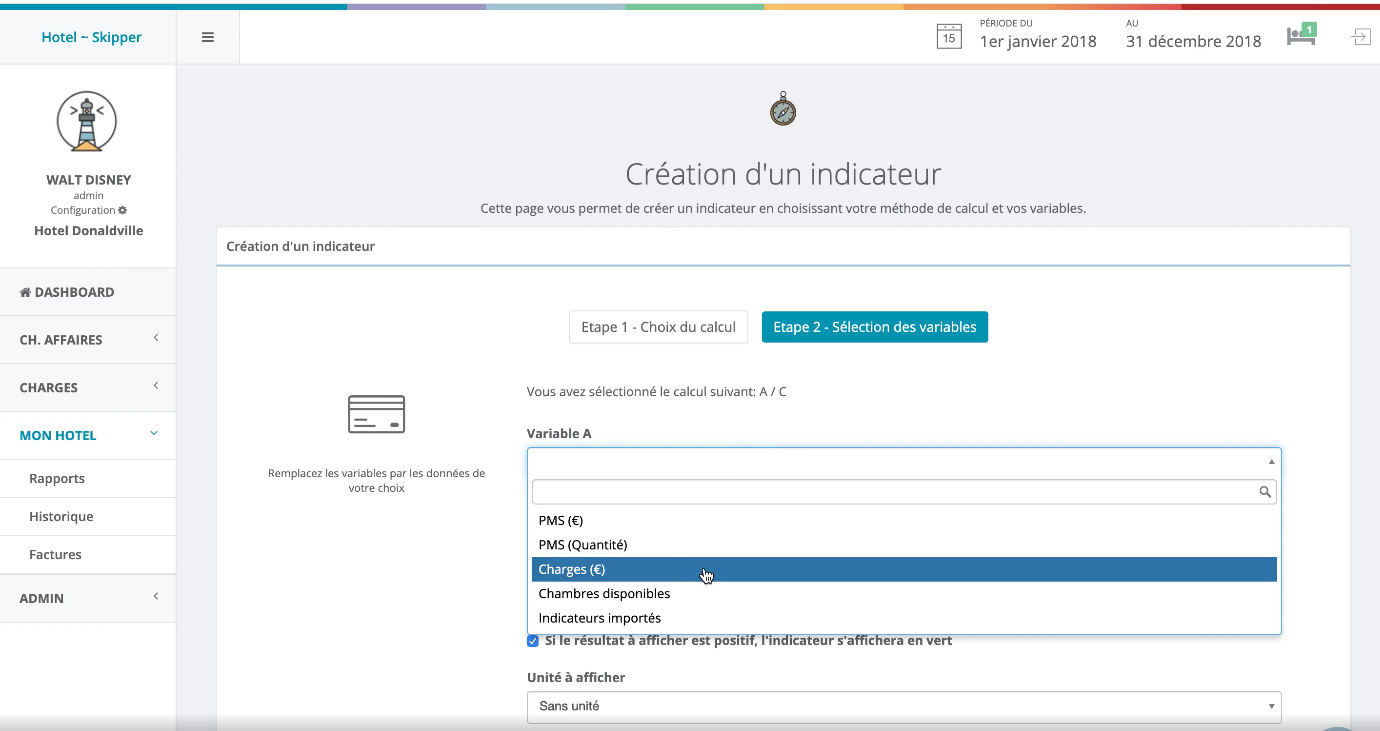Image resolution: width=1380 pixels, height=731 pixels.
Task: Click the Configuration link under the profile
Action: tap(89, 210)
